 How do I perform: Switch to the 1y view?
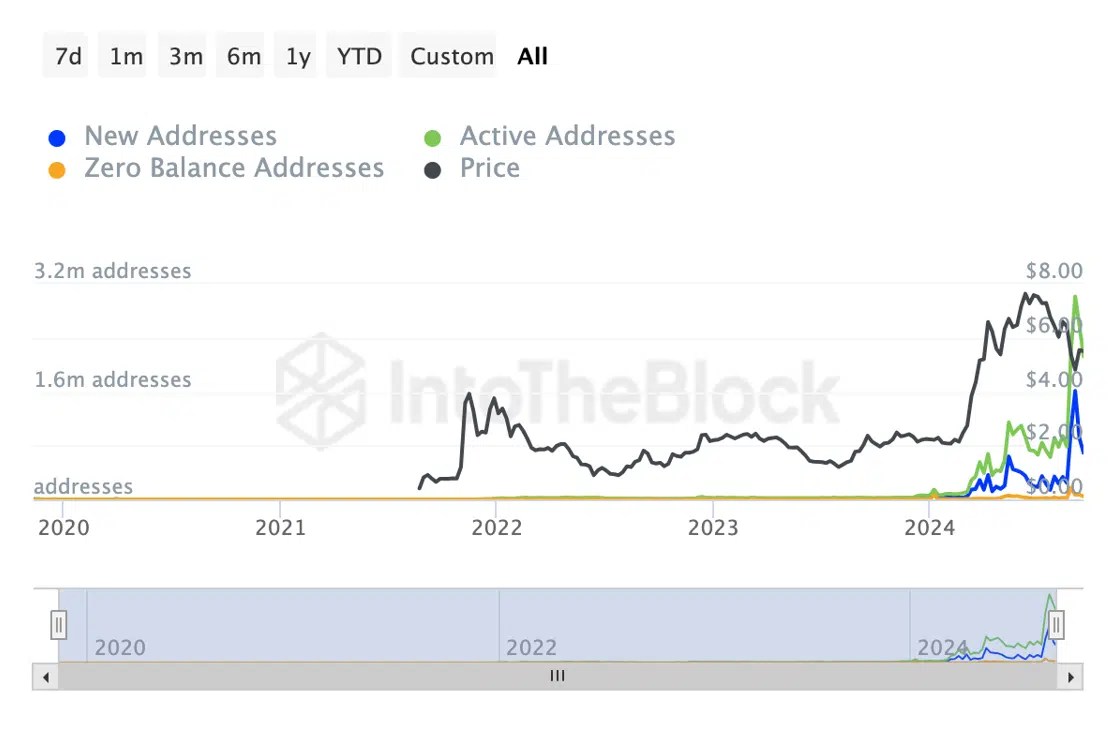tap(296, 56)
